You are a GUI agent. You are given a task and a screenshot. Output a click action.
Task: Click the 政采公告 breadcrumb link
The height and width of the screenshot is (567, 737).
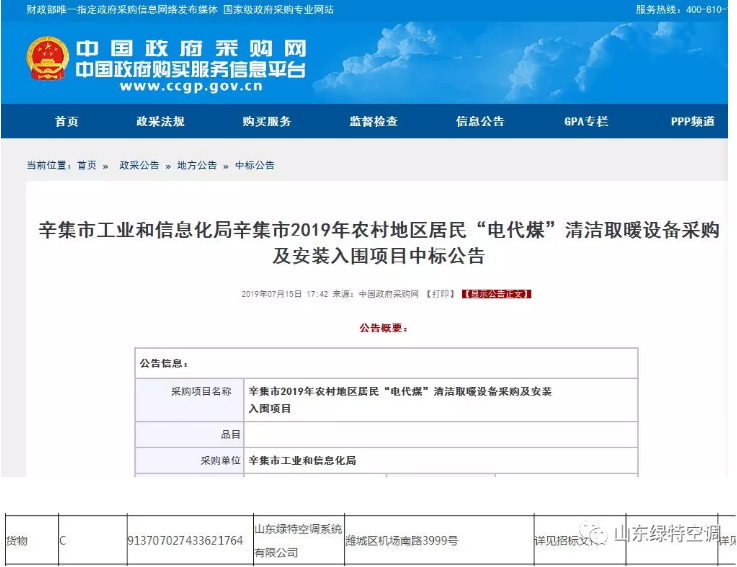(139, 165)
